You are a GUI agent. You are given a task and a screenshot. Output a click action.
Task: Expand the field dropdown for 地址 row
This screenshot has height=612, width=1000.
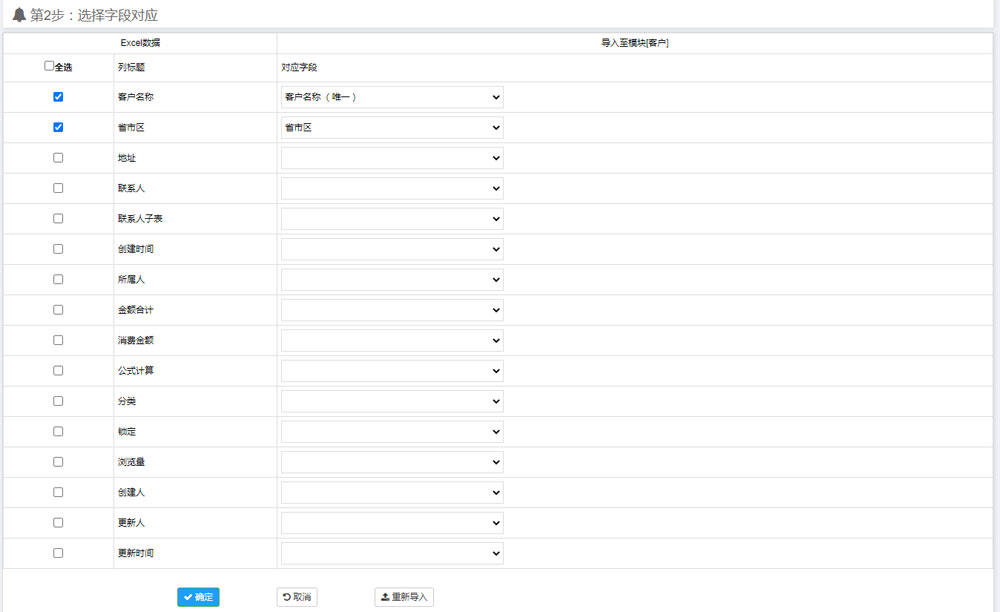click(392, 158)
